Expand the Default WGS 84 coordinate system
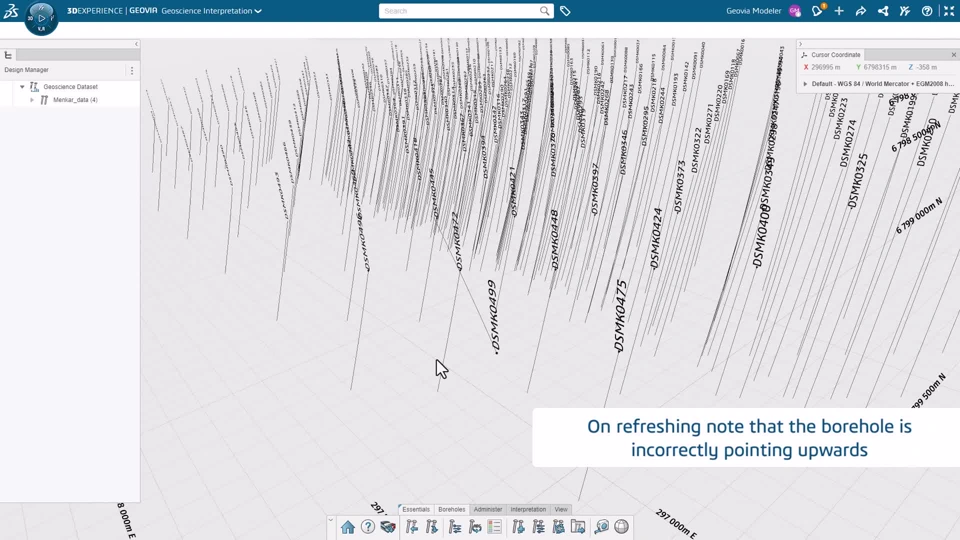Viewport: 960px width, 540px height. click(x=805, y=84)
